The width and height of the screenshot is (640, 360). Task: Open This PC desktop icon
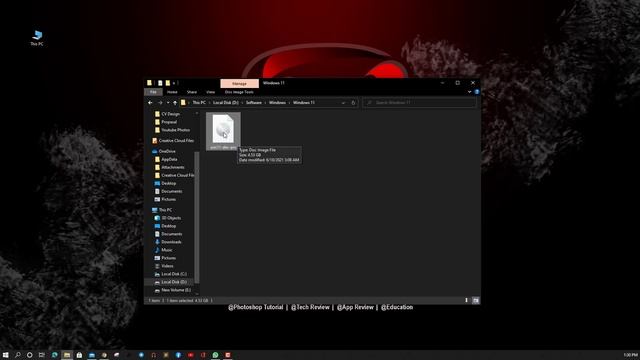pyautogui.click(x=37, y=38)
